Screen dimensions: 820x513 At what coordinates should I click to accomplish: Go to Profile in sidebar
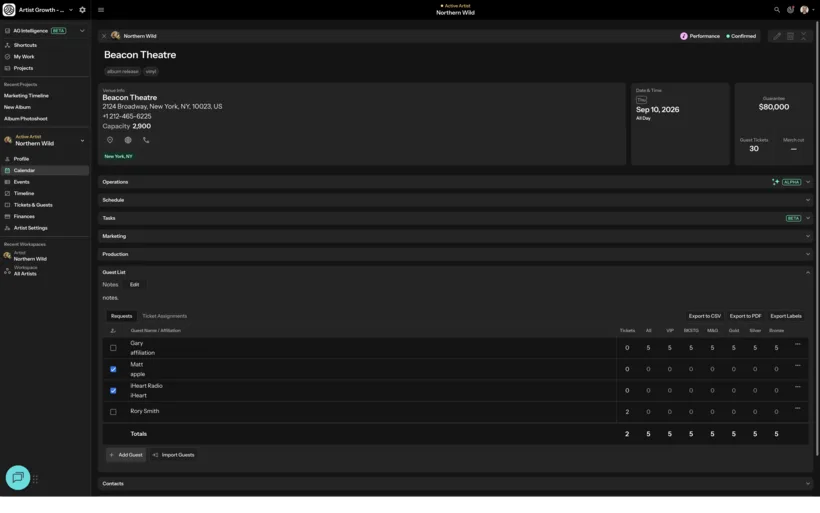(x=21, y=159)
